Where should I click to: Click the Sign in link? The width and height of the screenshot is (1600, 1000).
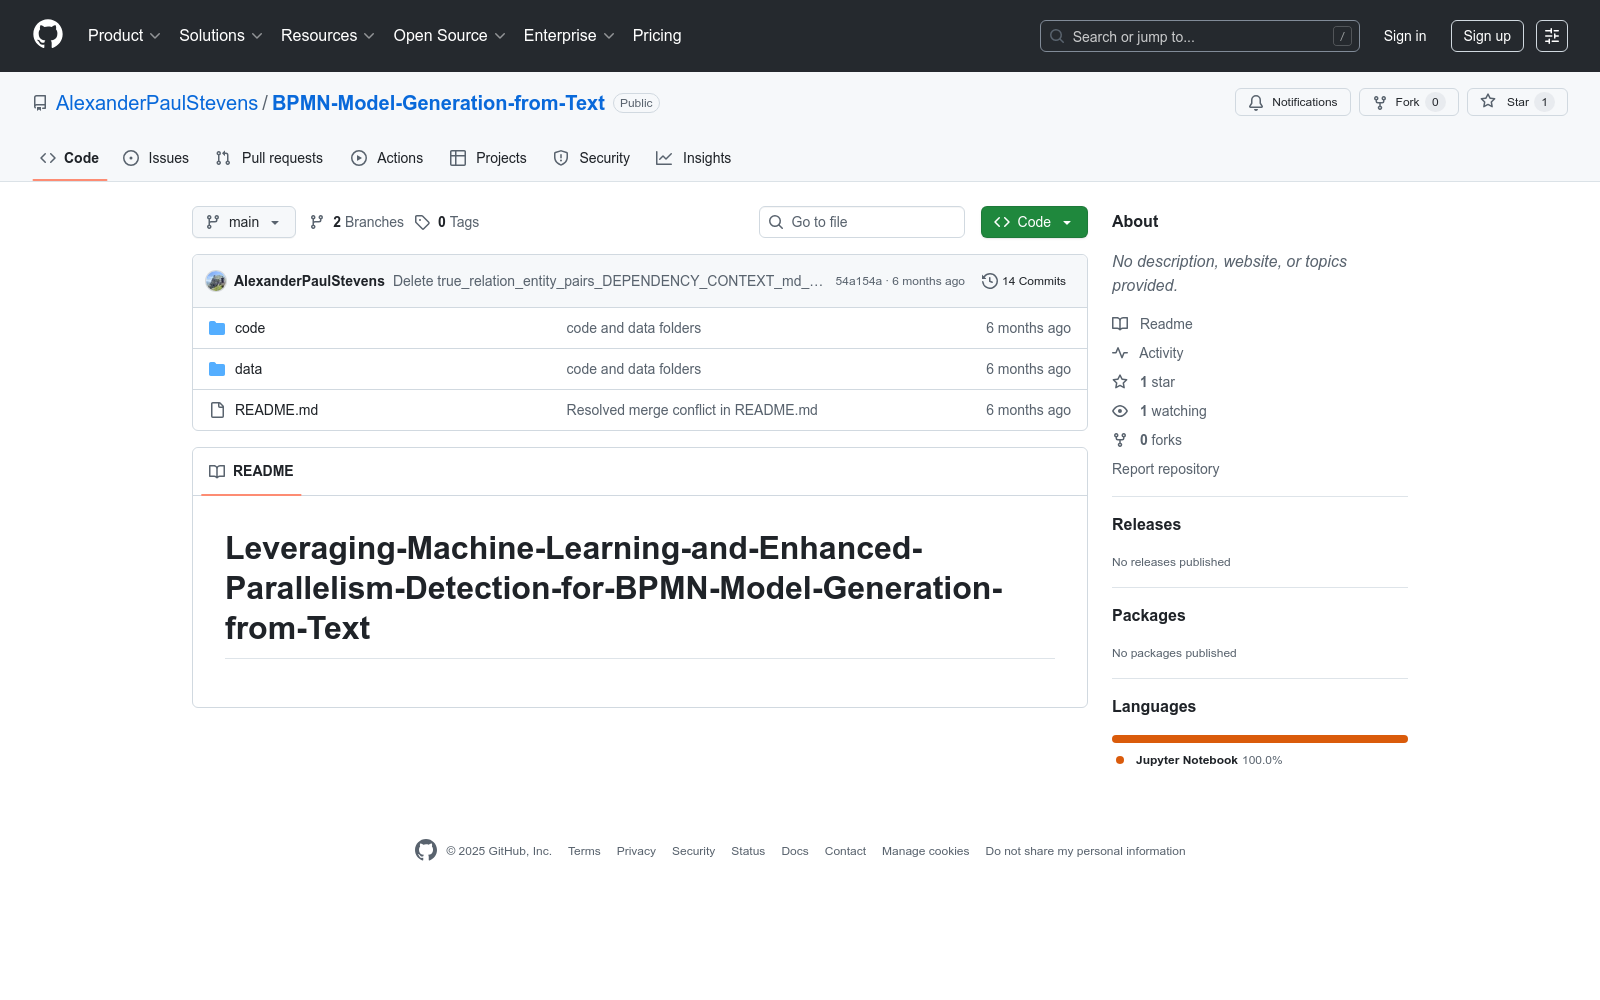click(1405, 36)
